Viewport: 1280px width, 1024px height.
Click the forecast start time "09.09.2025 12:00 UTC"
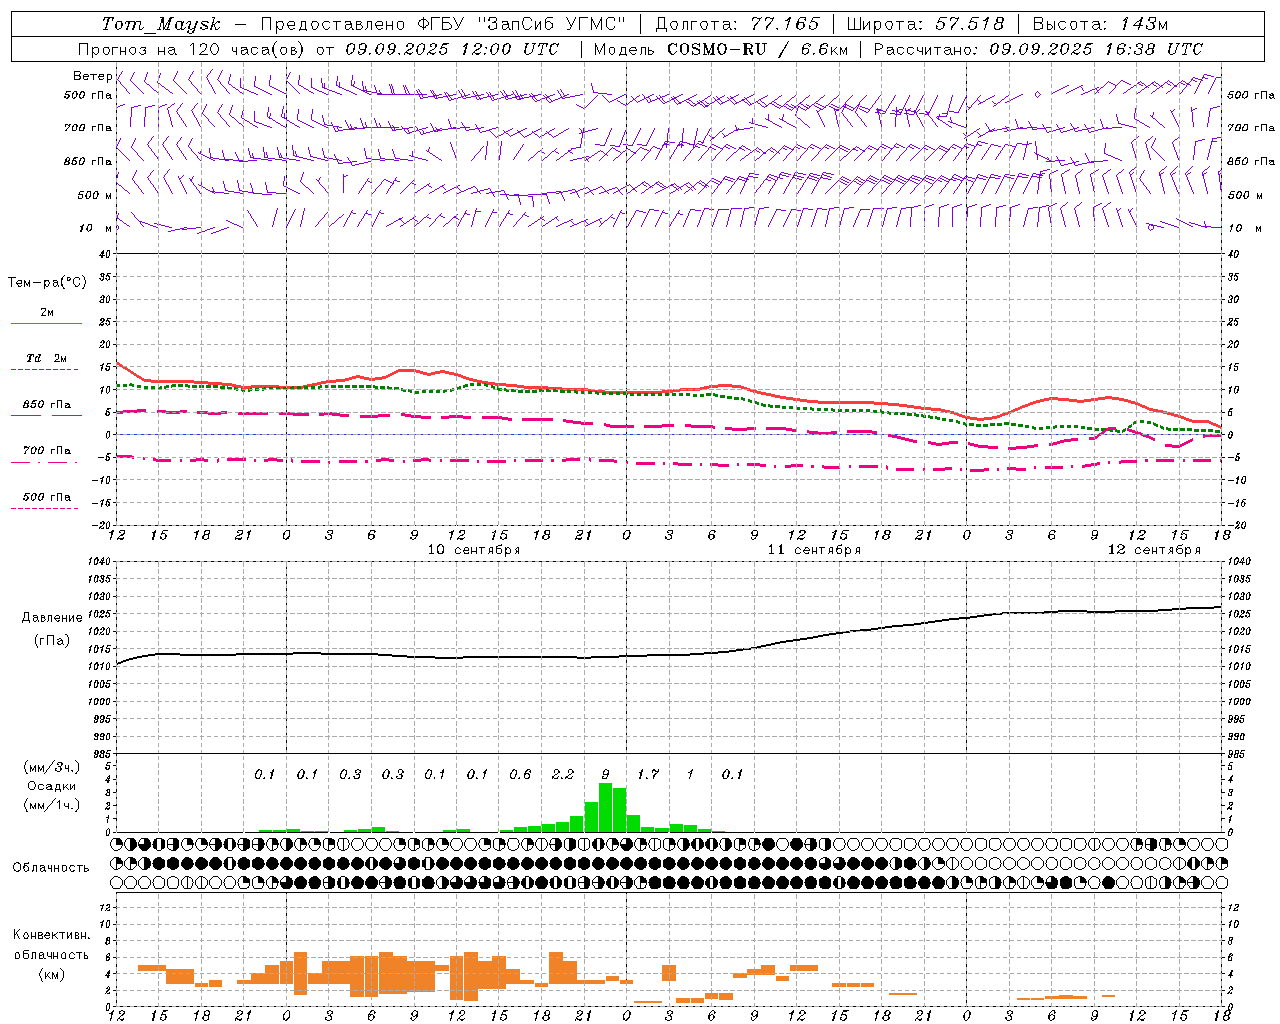click(454, 49)
